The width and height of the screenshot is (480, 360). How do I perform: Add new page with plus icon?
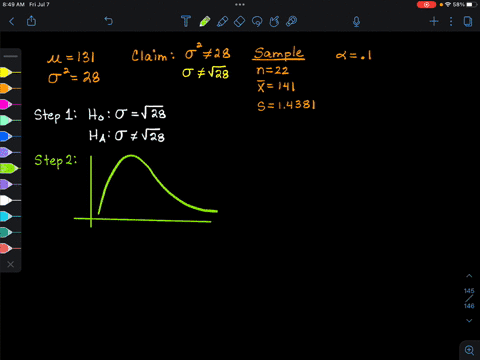(434, 22)
